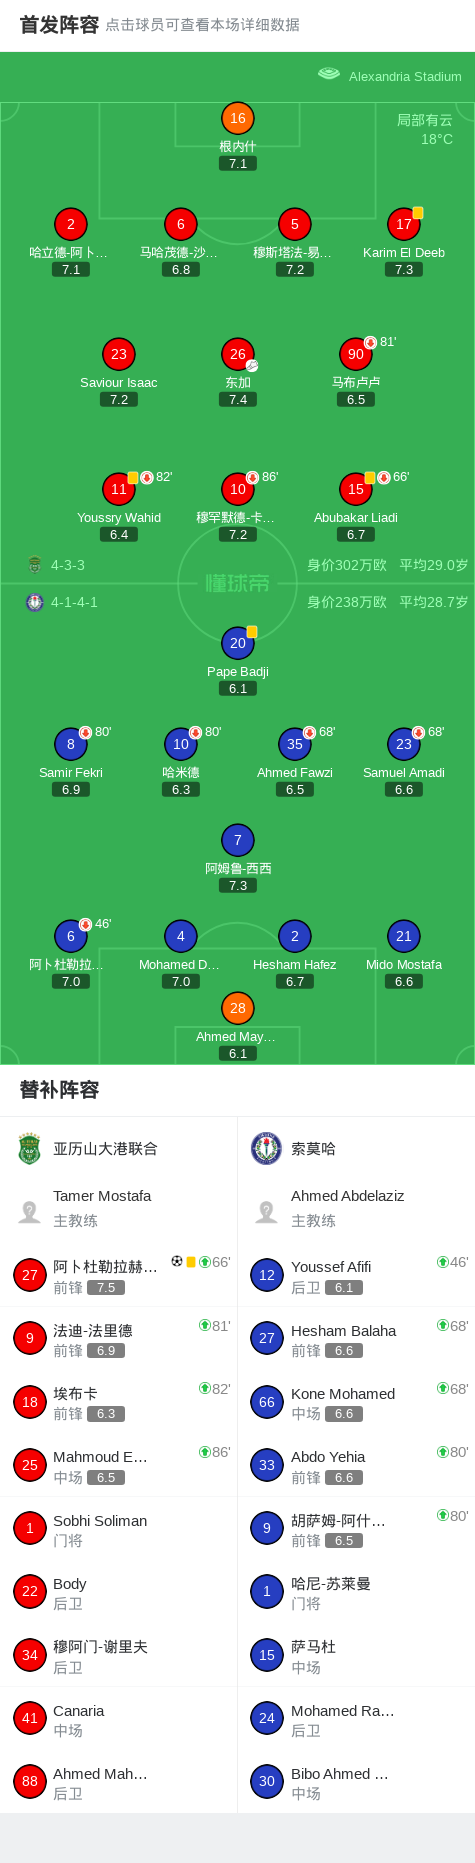
Task: Select blue number 7 player circle
Action: pyautogui.click(x=237, y=840)
